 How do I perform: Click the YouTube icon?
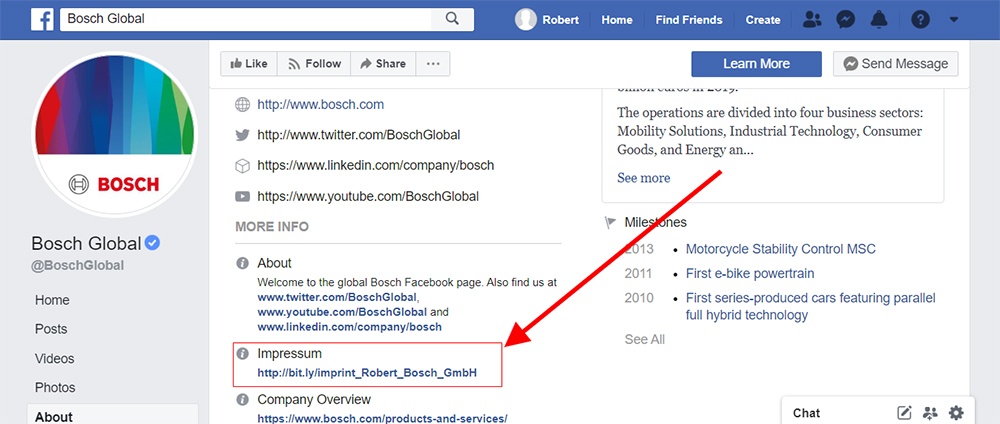[x=242, y=196]
